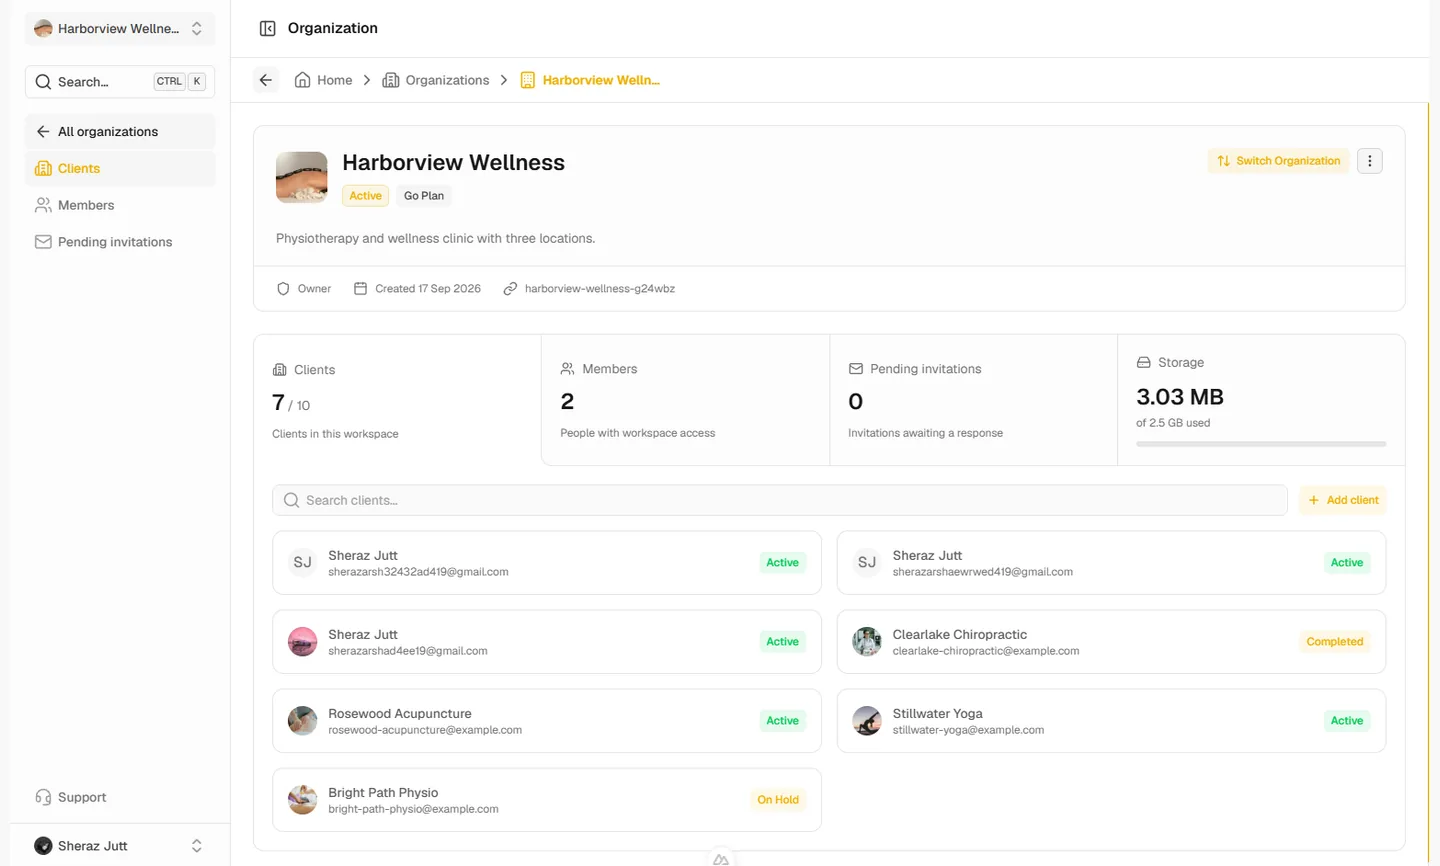Click the Home breadcrumb house icon
The image size is (1440, 866).
pyautogui.click(x=302, y=80)
